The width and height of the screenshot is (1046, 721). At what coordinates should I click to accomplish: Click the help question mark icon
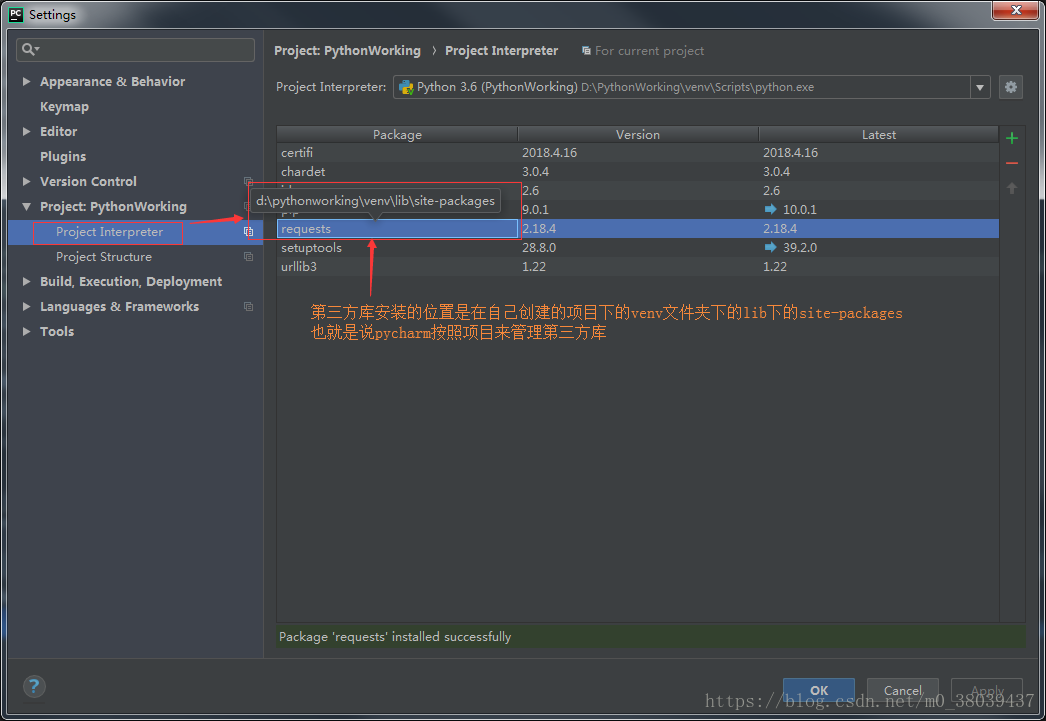point(34,686)
